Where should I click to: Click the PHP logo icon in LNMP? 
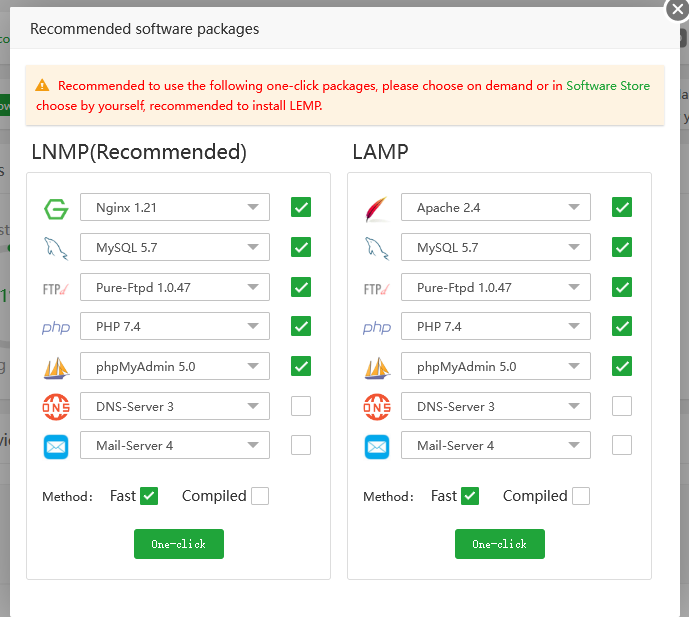tap(56, 327)
